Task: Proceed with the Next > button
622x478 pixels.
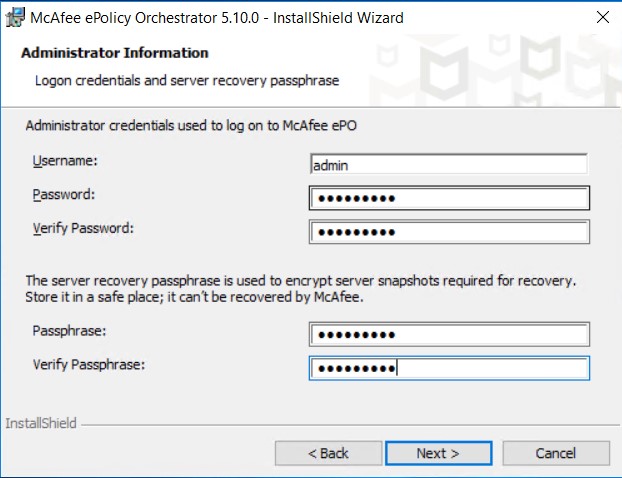Action: [x=438, y=453]
